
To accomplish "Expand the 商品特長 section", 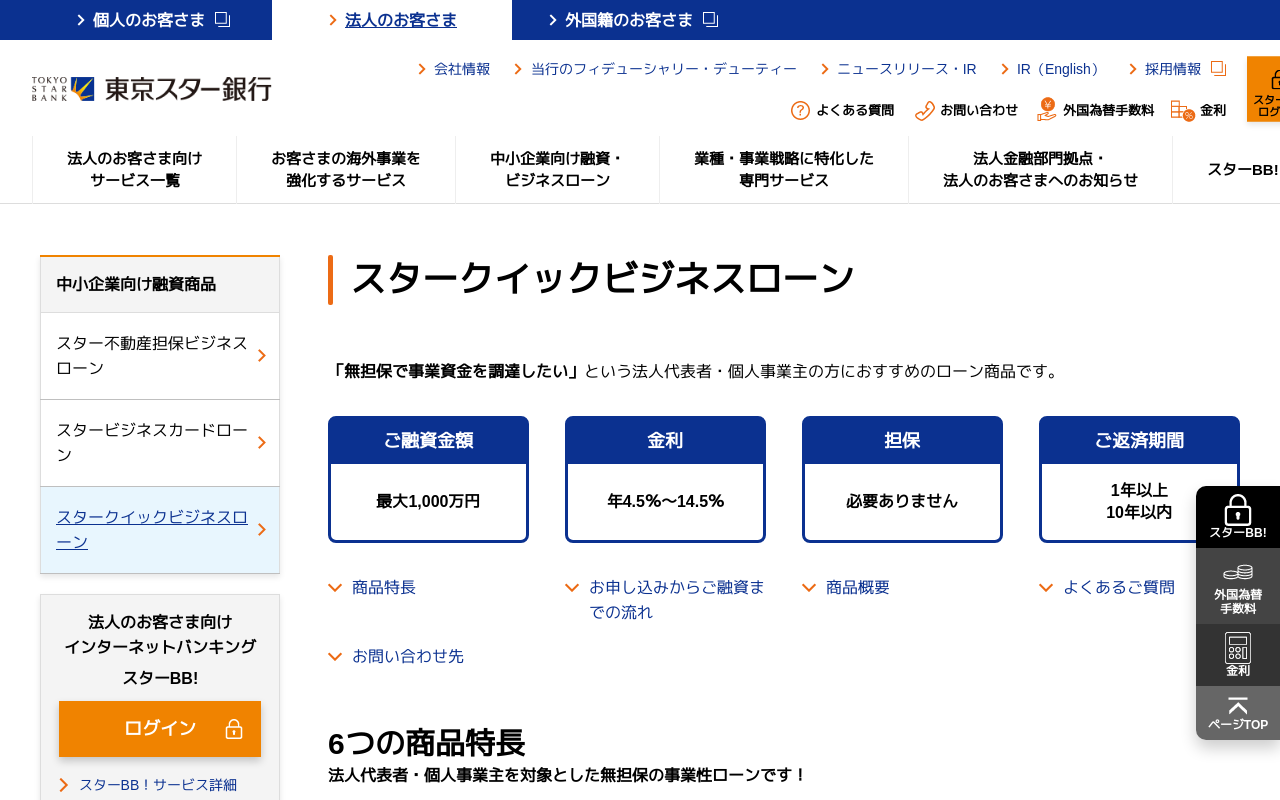I will [x=382, y=587].
